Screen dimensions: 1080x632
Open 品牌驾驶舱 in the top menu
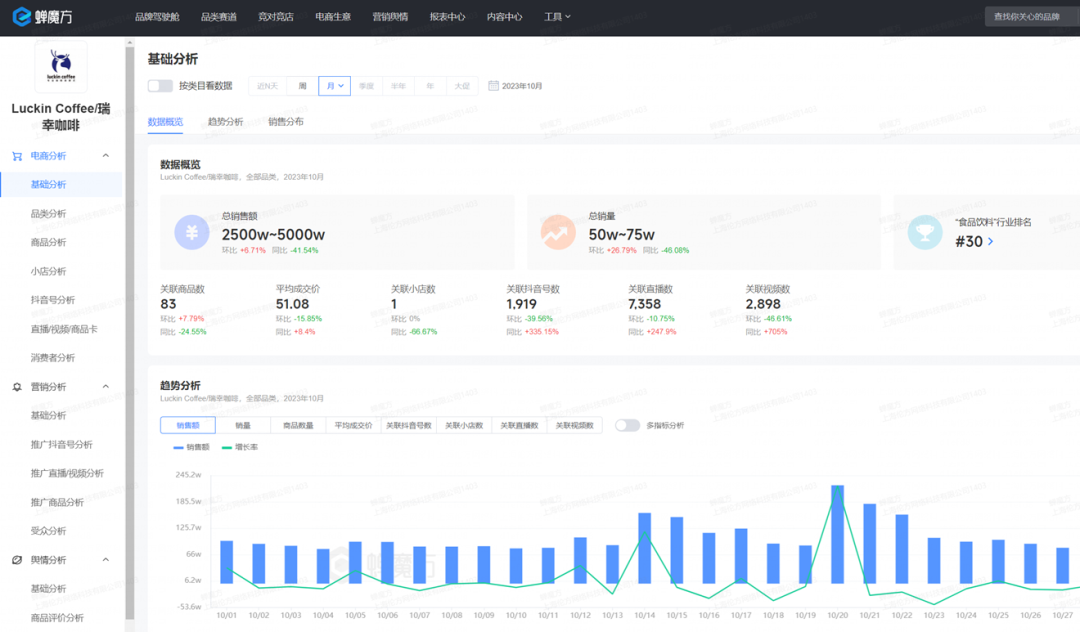pos(158,17)
